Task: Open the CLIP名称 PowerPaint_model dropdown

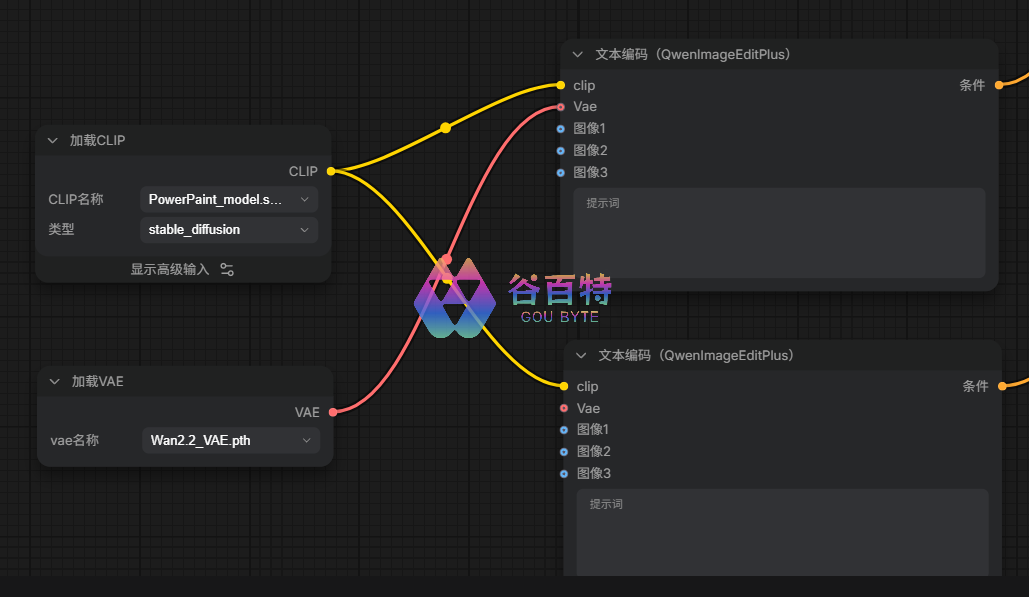Action: 229,199
